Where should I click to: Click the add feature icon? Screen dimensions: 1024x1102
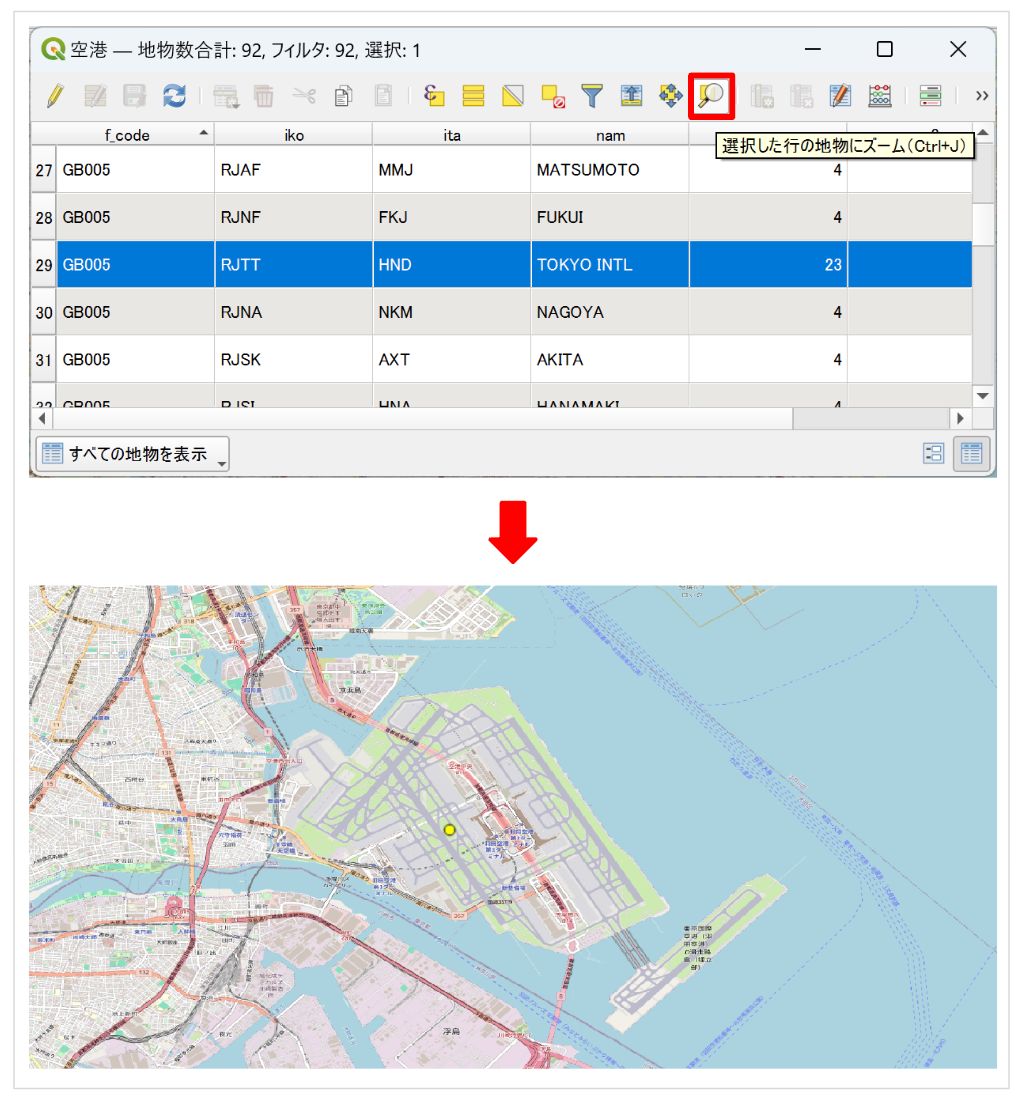226,96
